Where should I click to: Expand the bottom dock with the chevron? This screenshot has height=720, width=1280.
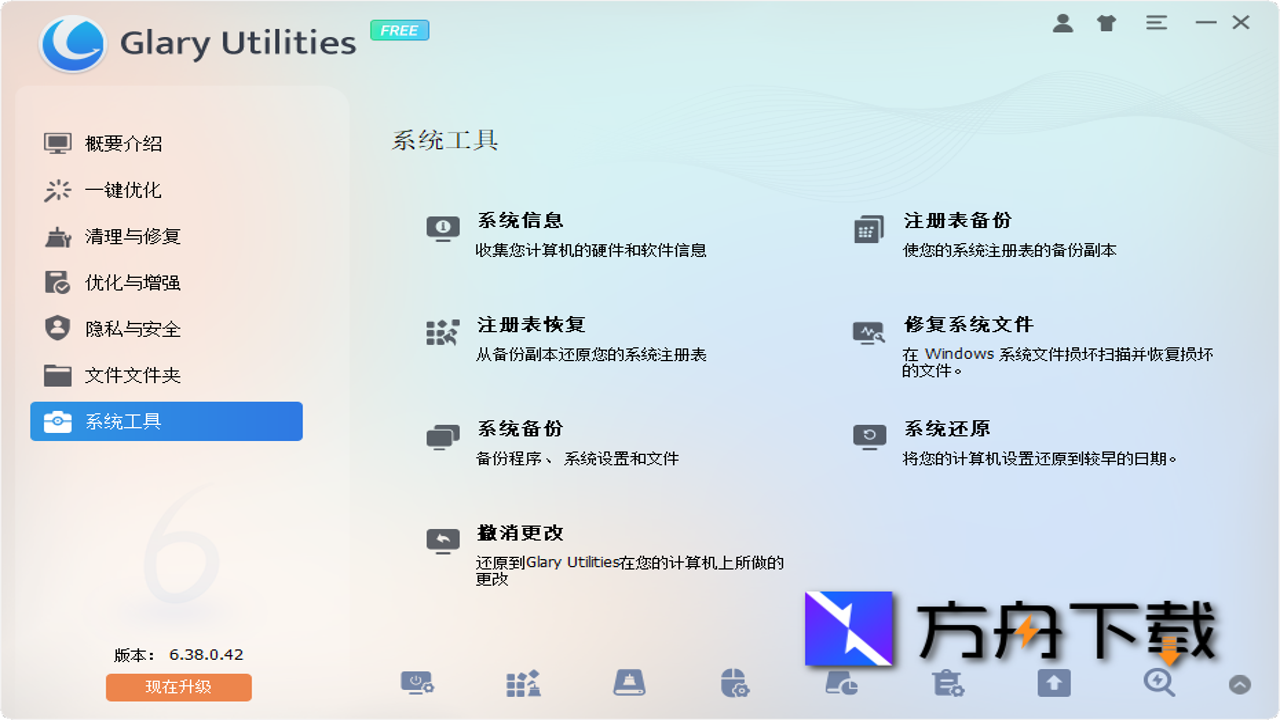point(1239,685)
